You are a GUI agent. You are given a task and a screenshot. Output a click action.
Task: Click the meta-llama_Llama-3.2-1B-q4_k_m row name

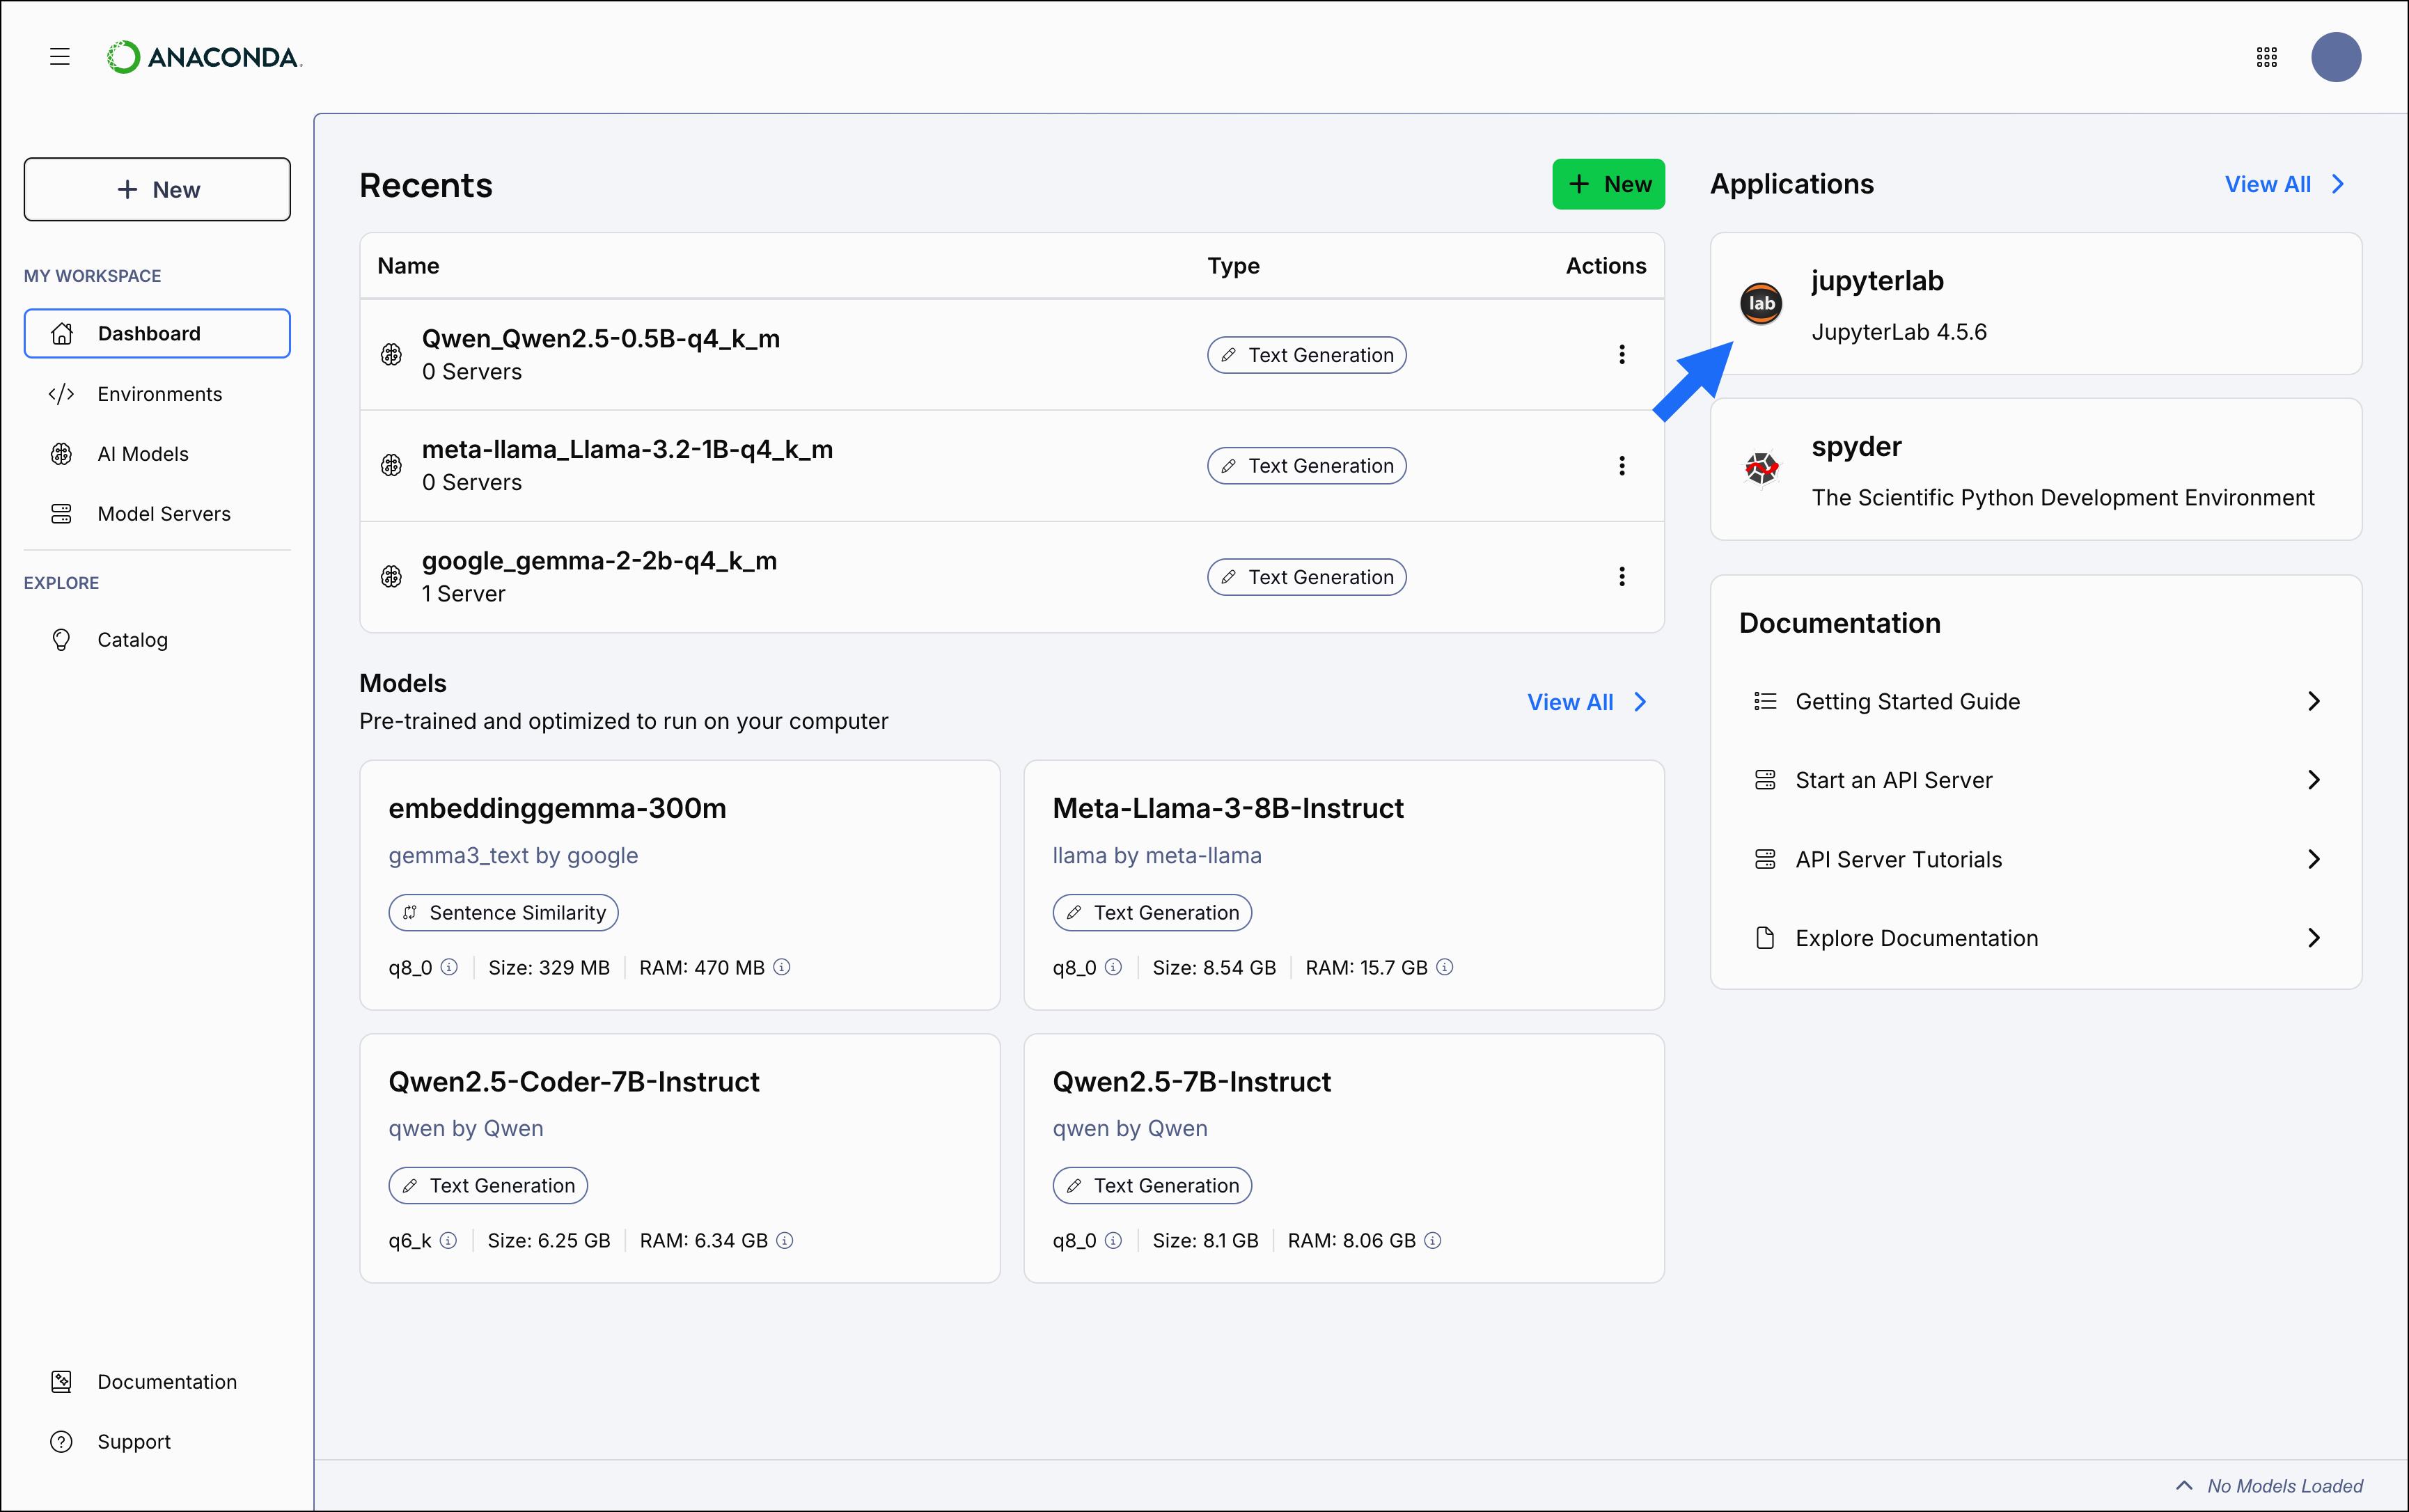coord(627,450)
